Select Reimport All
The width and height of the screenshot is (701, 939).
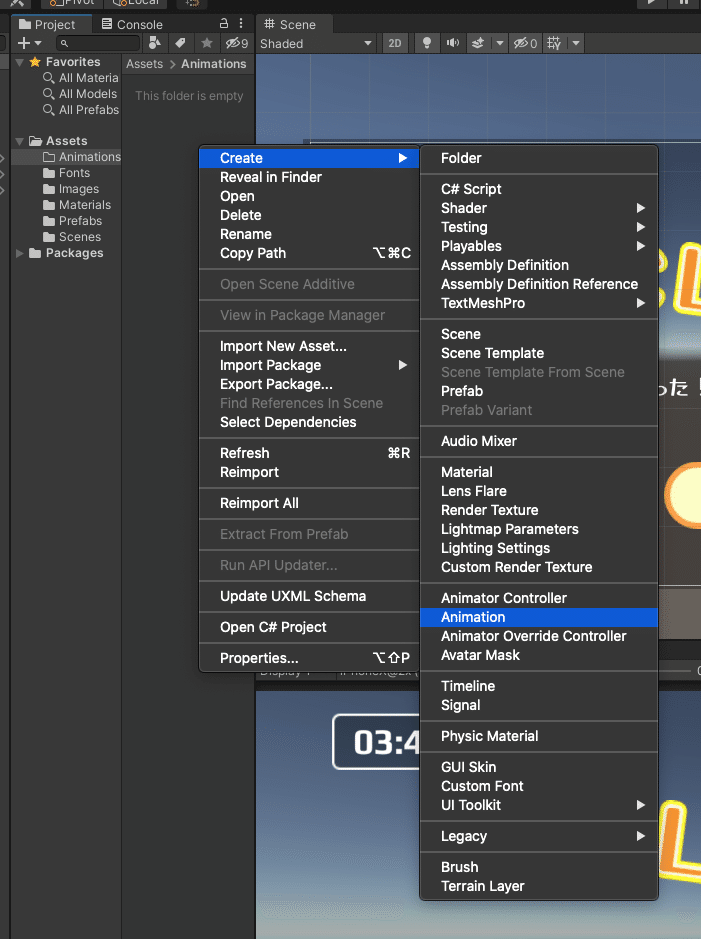[309, 504]
